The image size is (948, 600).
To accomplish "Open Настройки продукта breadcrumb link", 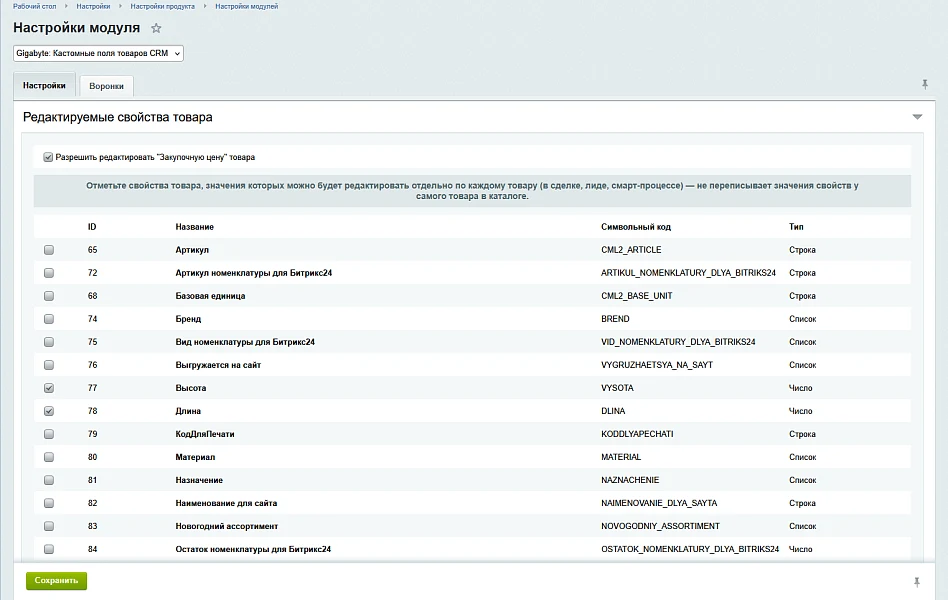I will pos(162,6).
